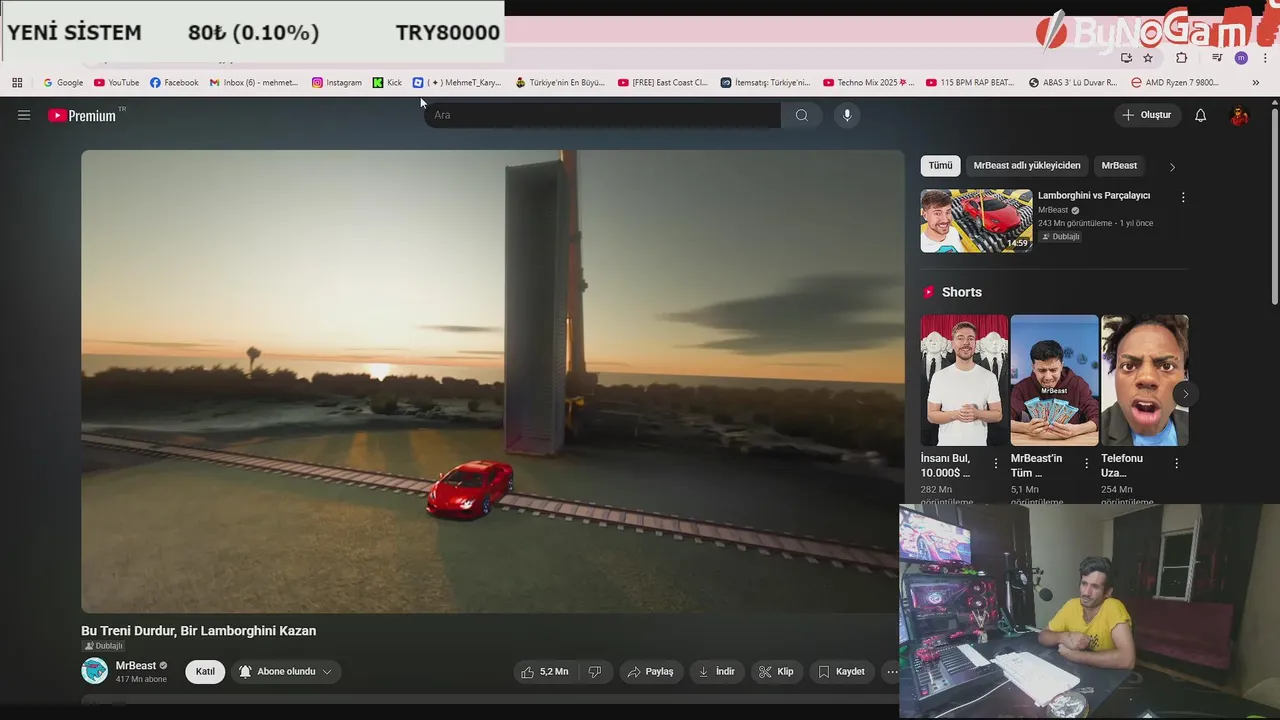Like the video with thumbs up
Image resolution: width=1280 pixels, height=720 pixels.
tap(544, 672)
